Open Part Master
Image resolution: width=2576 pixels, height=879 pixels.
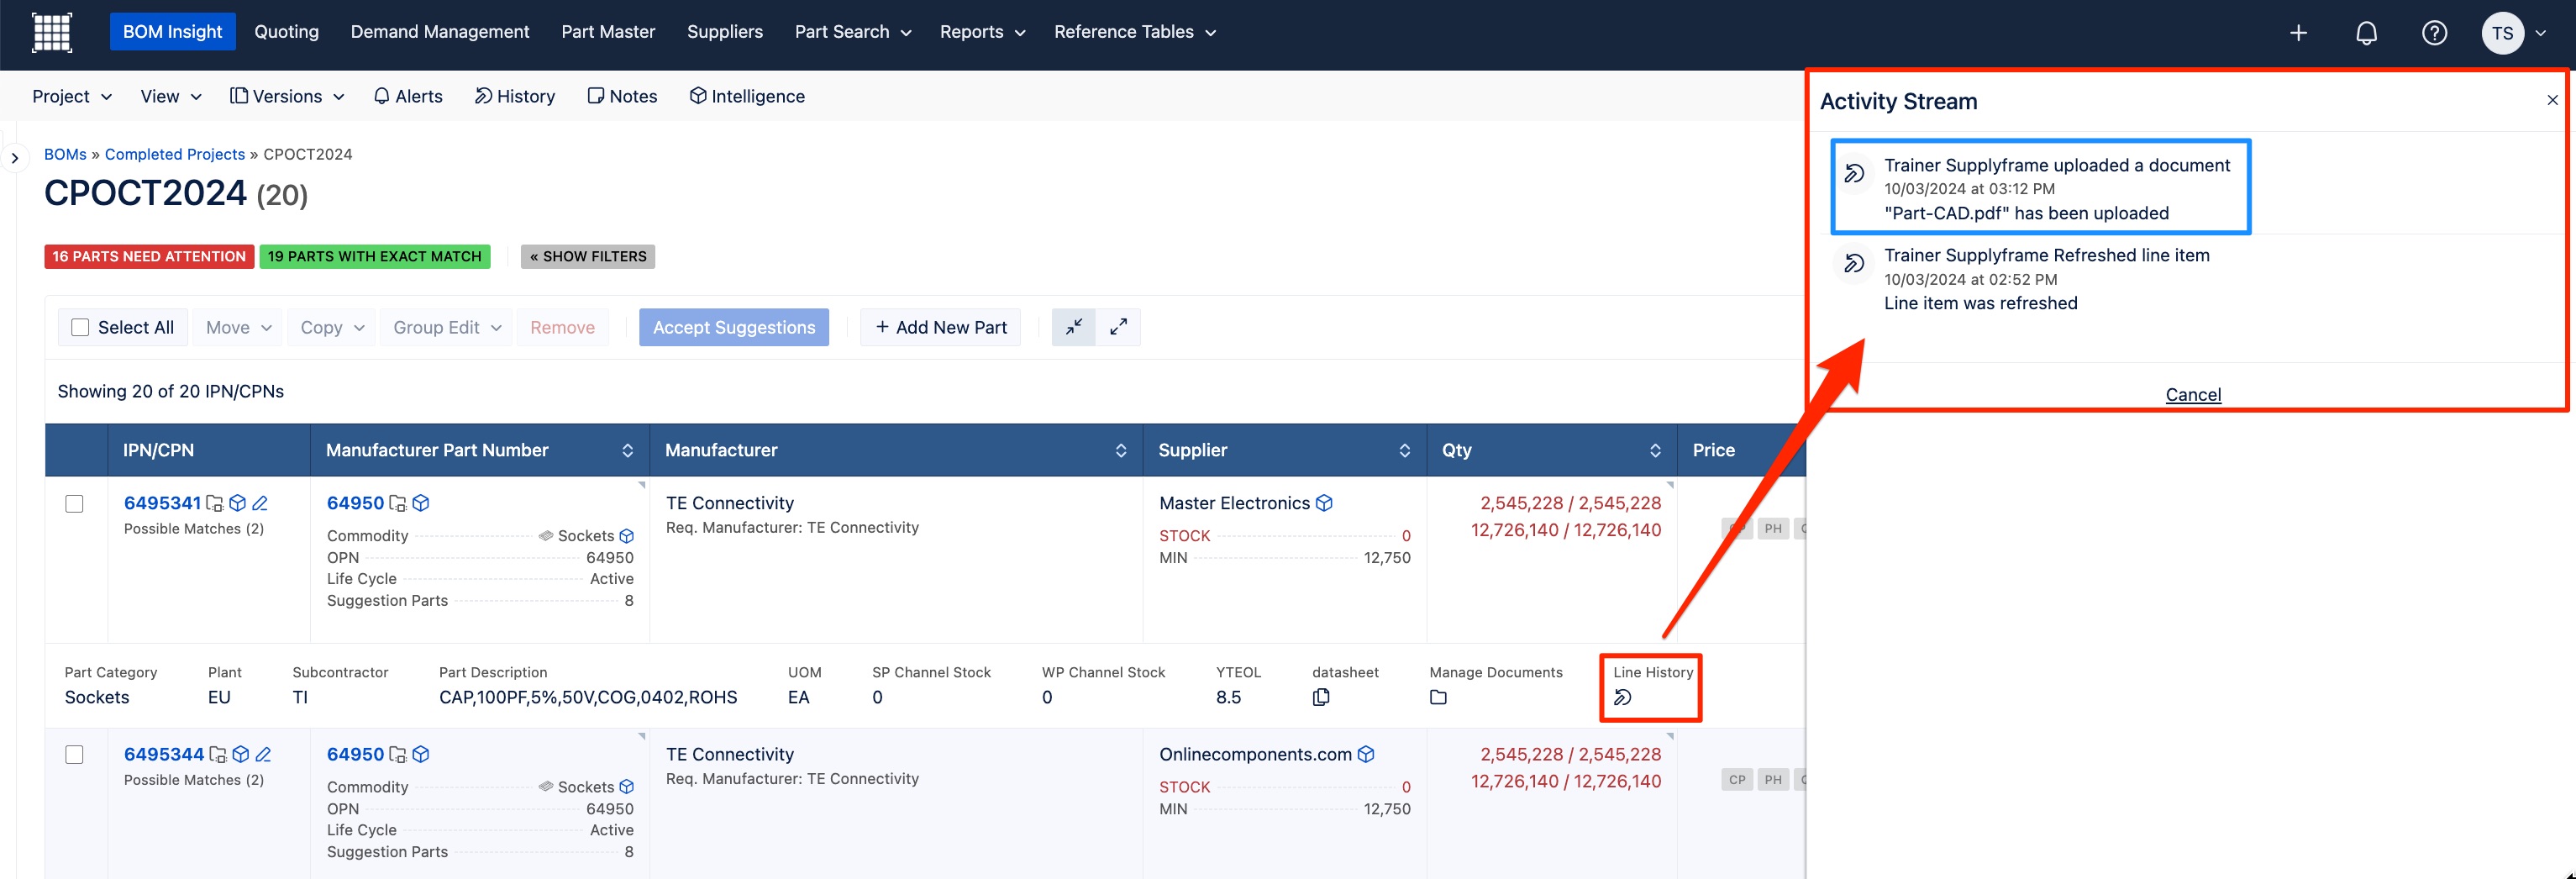click(608, 32)
